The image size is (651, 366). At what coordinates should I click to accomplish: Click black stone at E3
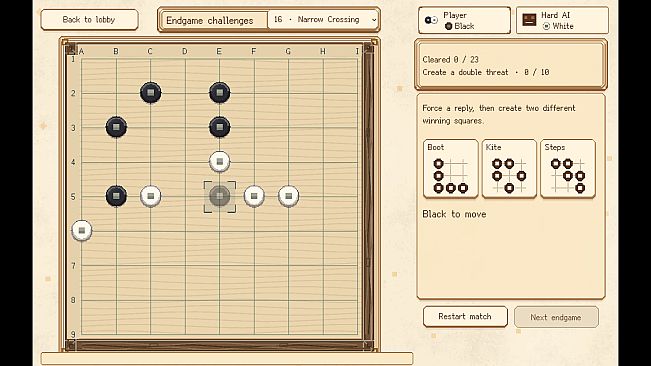(x=220, y=127)
